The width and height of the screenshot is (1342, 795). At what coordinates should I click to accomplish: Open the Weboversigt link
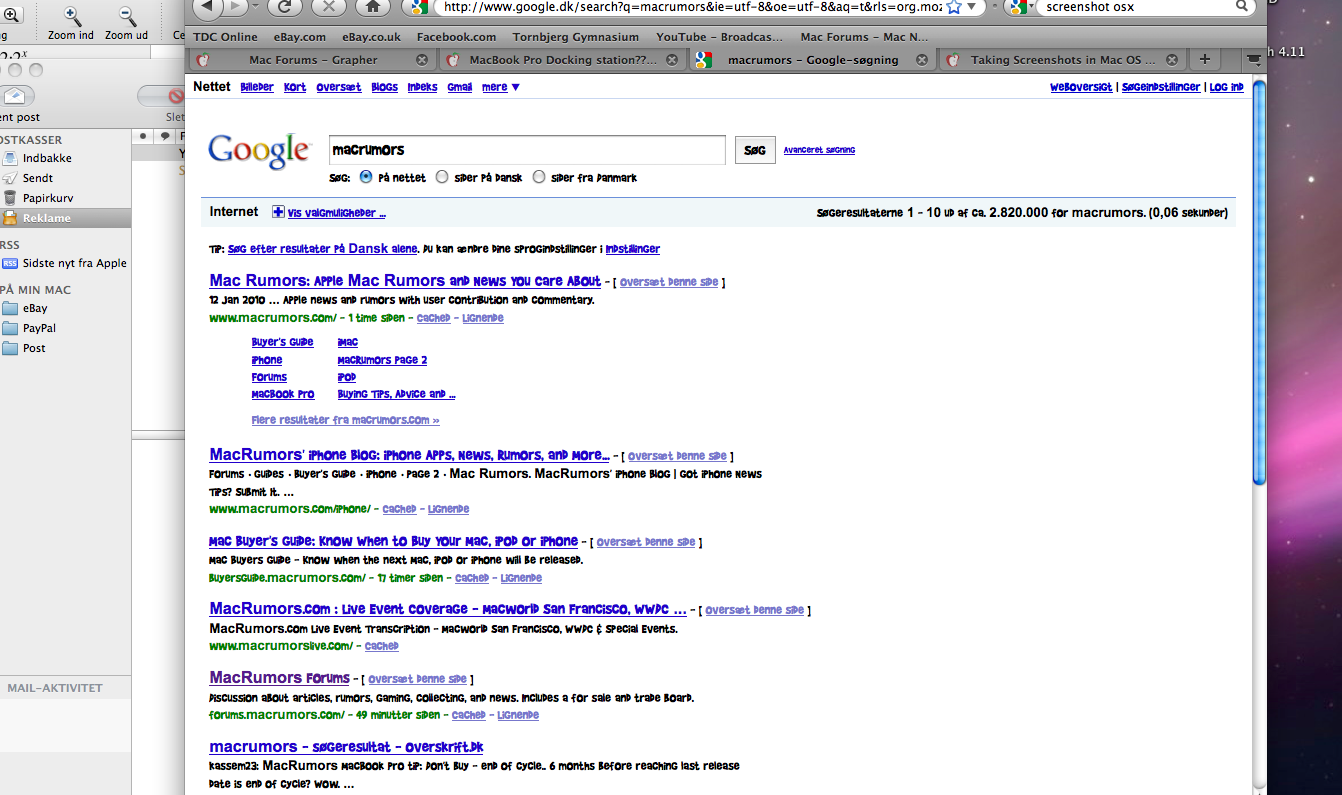(1081, 87)
